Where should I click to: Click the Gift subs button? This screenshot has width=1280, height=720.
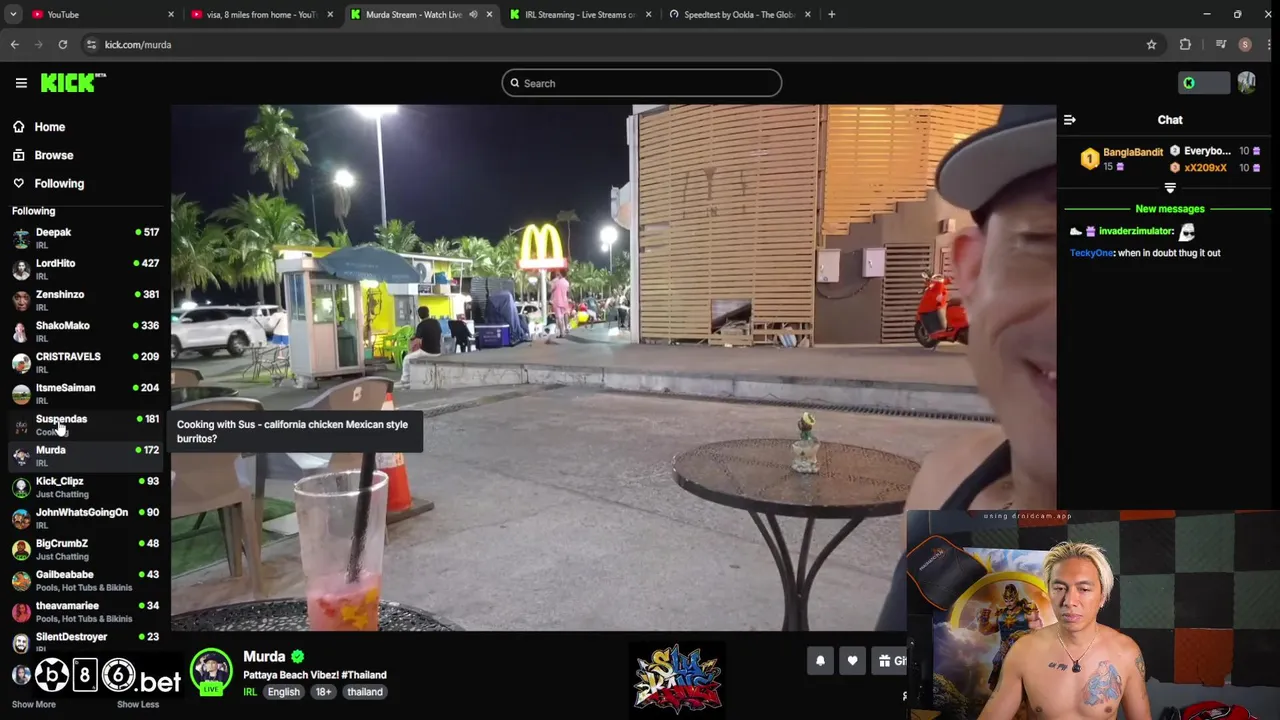[x=890, y=660]
